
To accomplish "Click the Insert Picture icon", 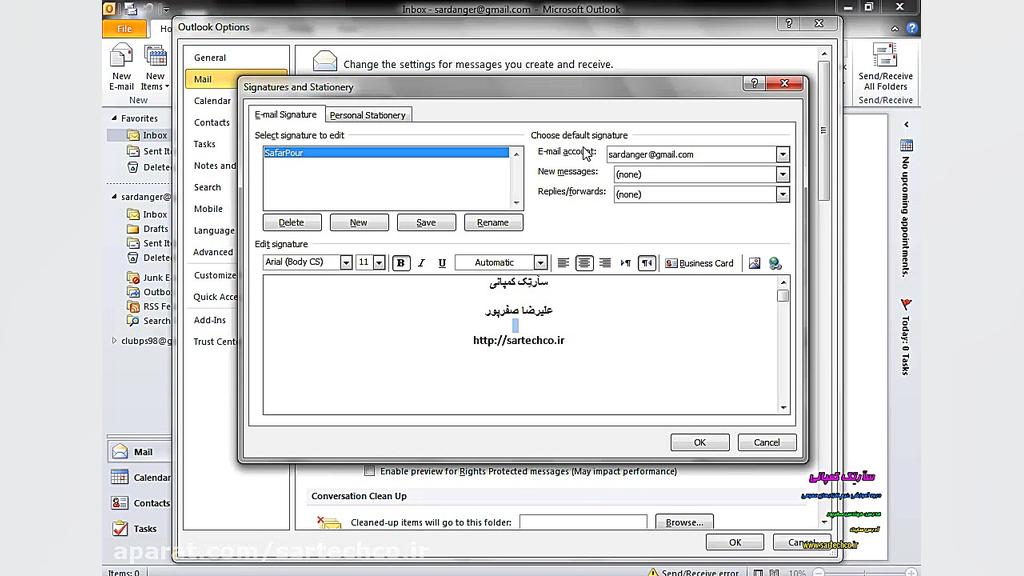I will click(753, 263).
